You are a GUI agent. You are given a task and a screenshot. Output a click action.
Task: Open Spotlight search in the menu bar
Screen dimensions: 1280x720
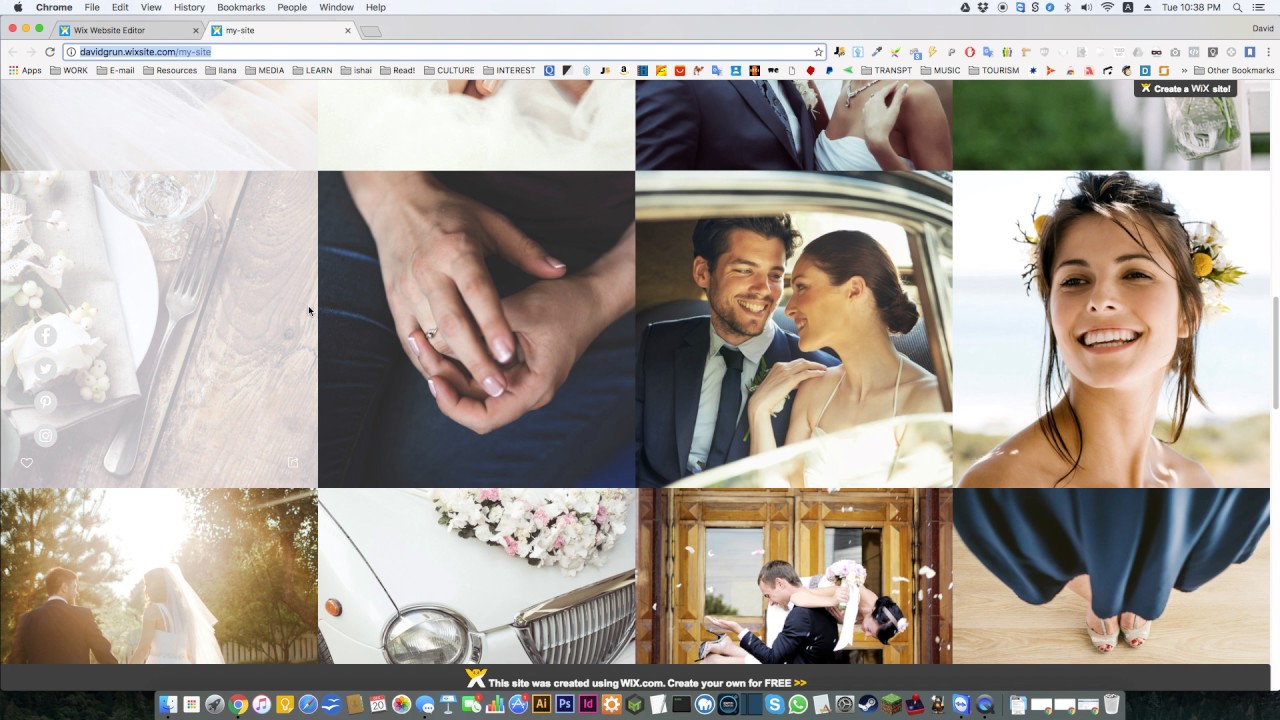1237,7
